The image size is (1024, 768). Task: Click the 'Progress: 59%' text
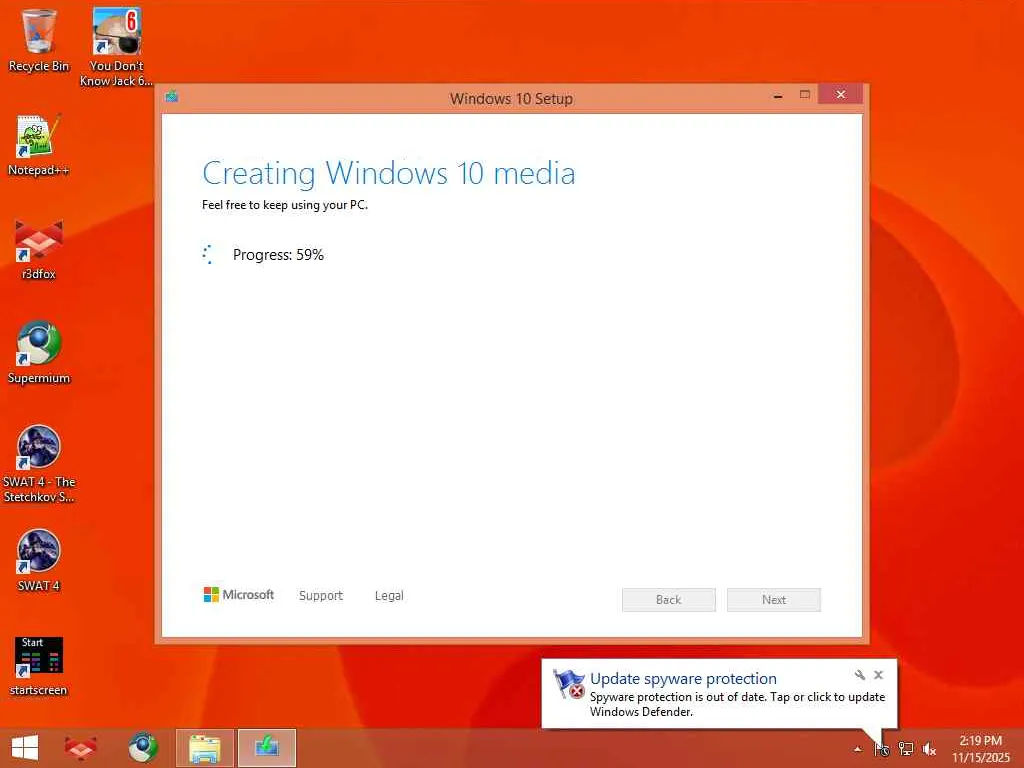coord(278,255)
